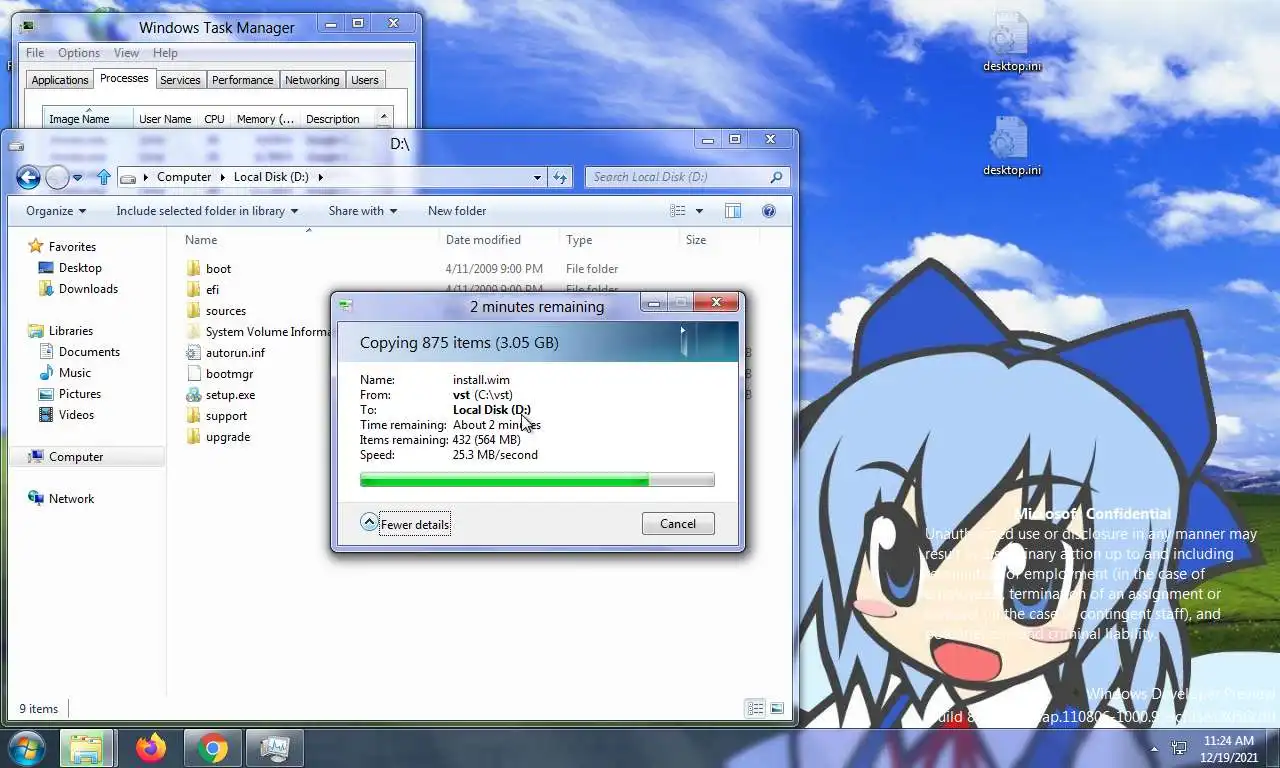Open Task Manager Help menu
This screenshot has height=768, width=1280.
click(x=165, y=53)
